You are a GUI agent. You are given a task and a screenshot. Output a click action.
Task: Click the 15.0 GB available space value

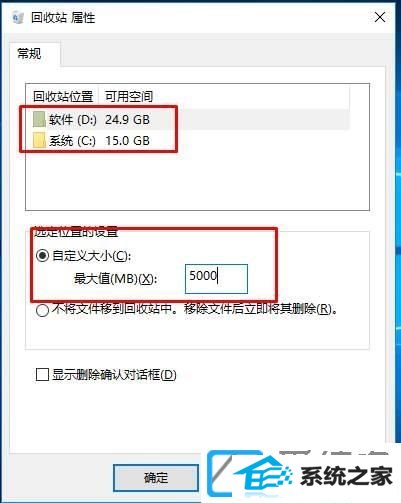127,141
